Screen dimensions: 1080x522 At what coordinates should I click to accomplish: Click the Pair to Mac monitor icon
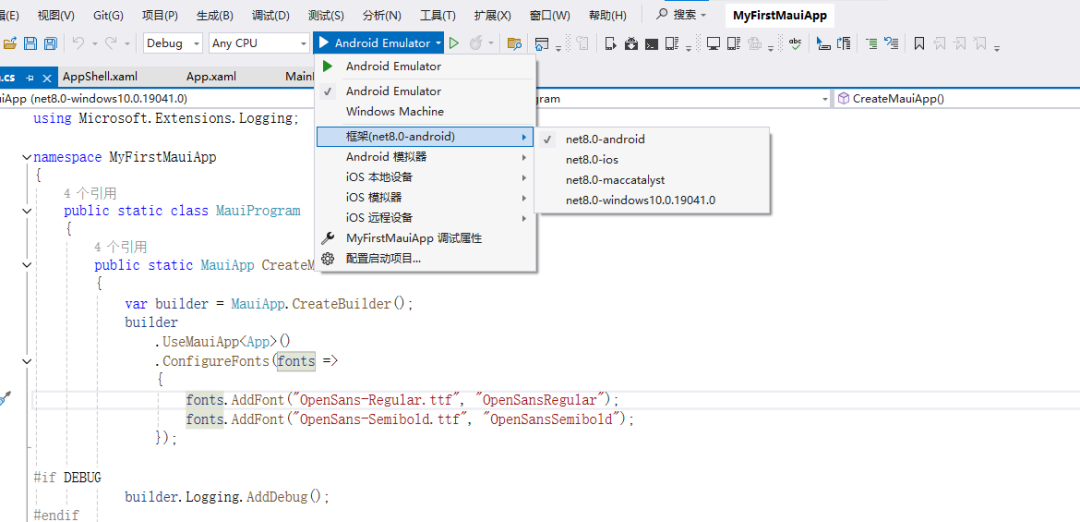[x=714, y=43]
